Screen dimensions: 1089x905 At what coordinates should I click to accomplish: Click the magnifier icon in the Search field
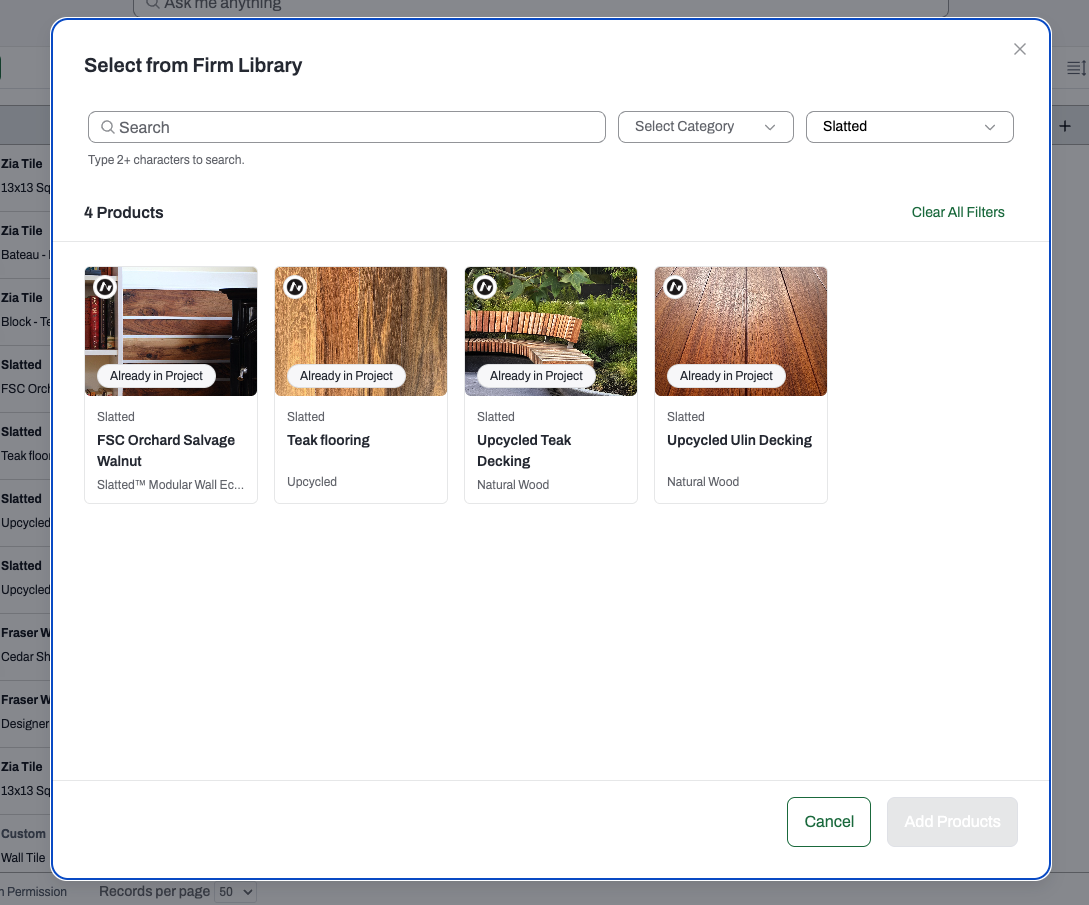[x=108, y=127]
